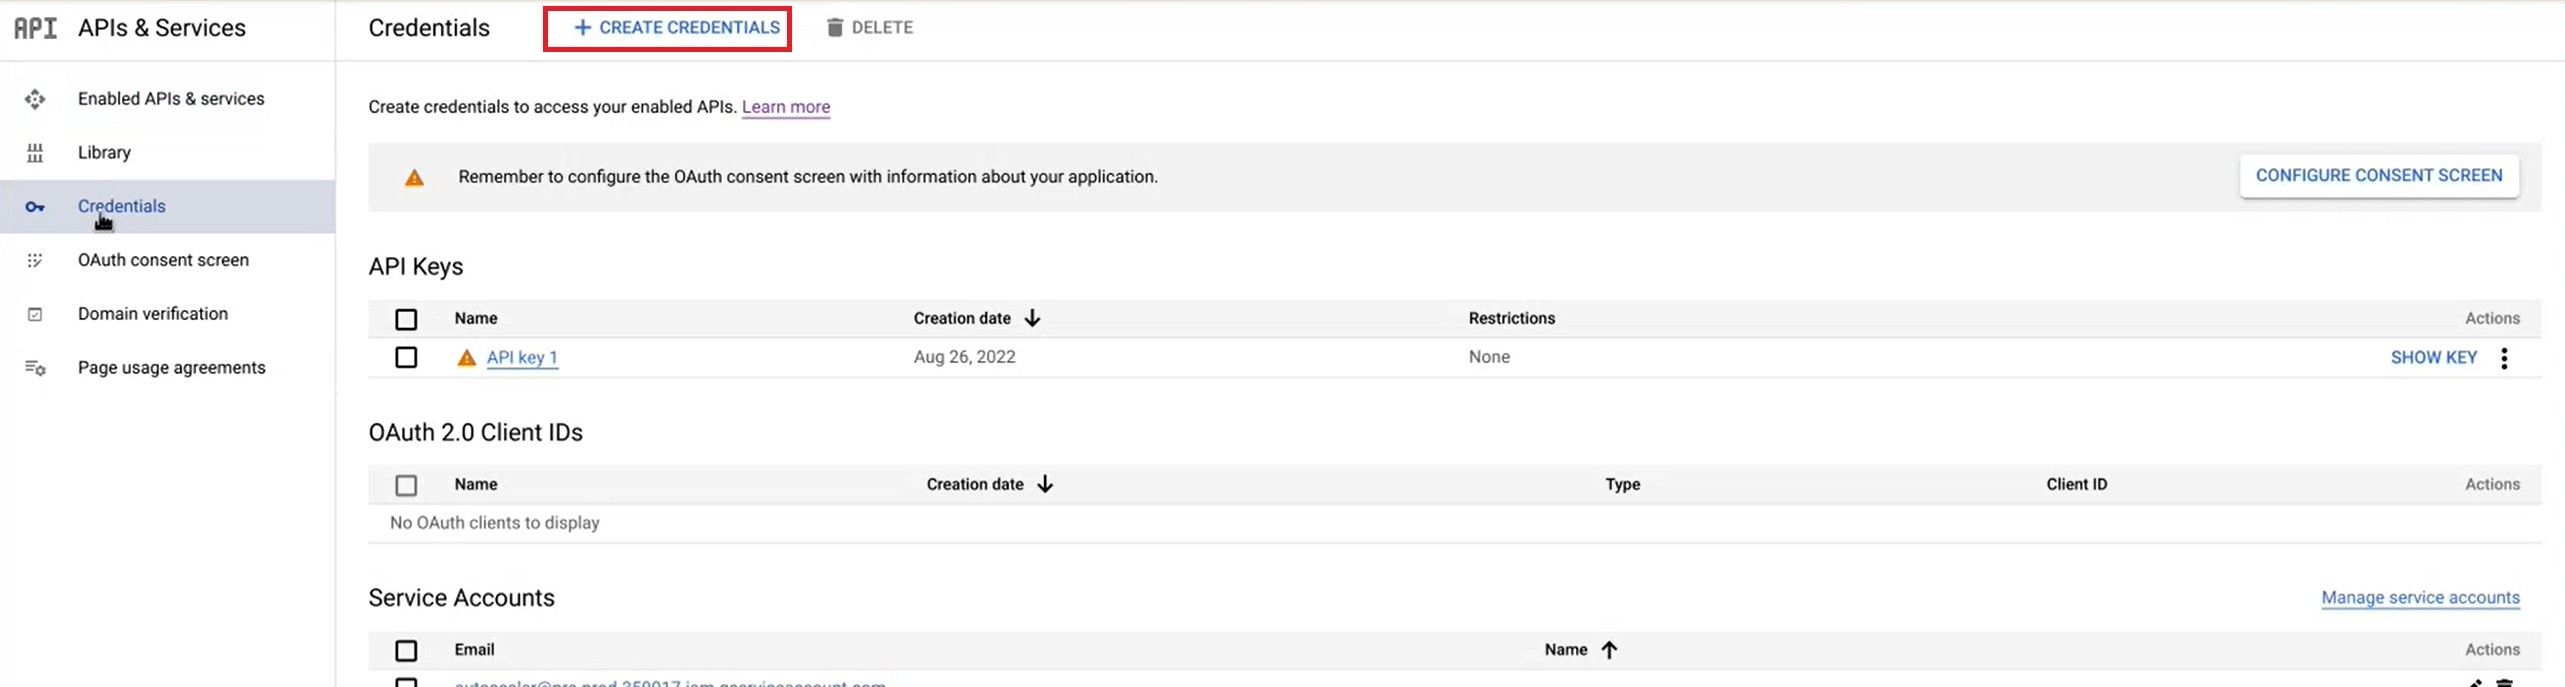The height and width of the screenshot is (687, 2565).
Task: Open three-dot actions menu for API key 1
Action: click(2504, 358)
